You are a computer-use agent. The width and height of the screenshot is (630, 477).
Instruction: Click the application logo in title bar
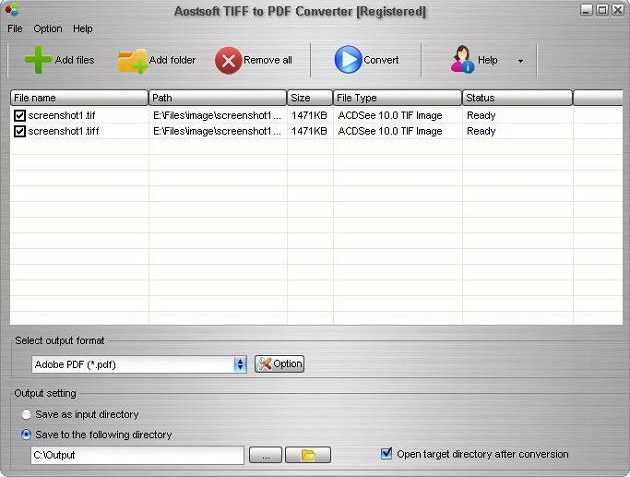tap(12, 9)
